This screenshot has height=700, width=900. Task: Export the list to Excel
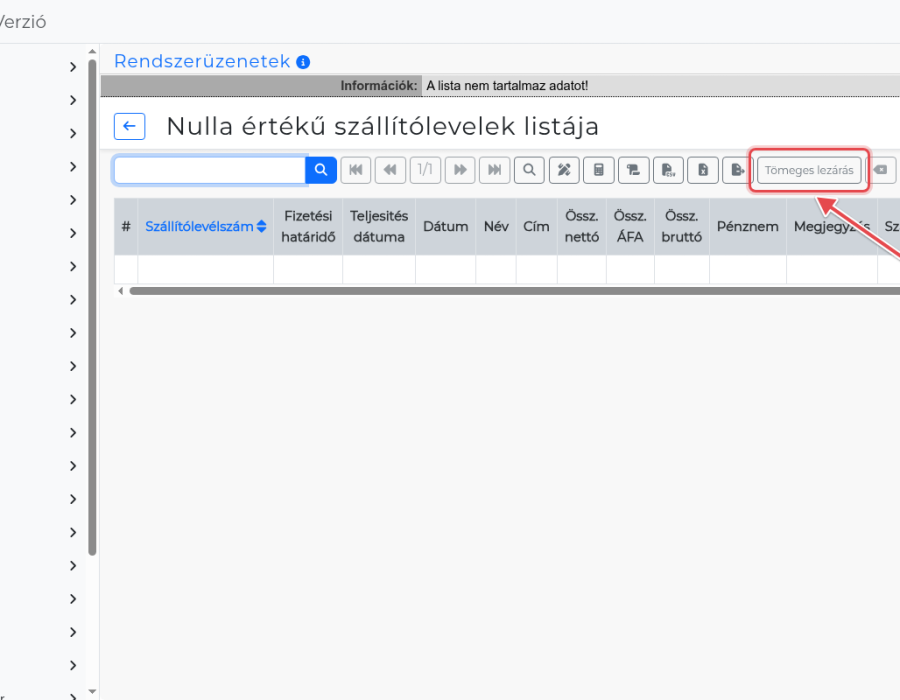[703, 170]
